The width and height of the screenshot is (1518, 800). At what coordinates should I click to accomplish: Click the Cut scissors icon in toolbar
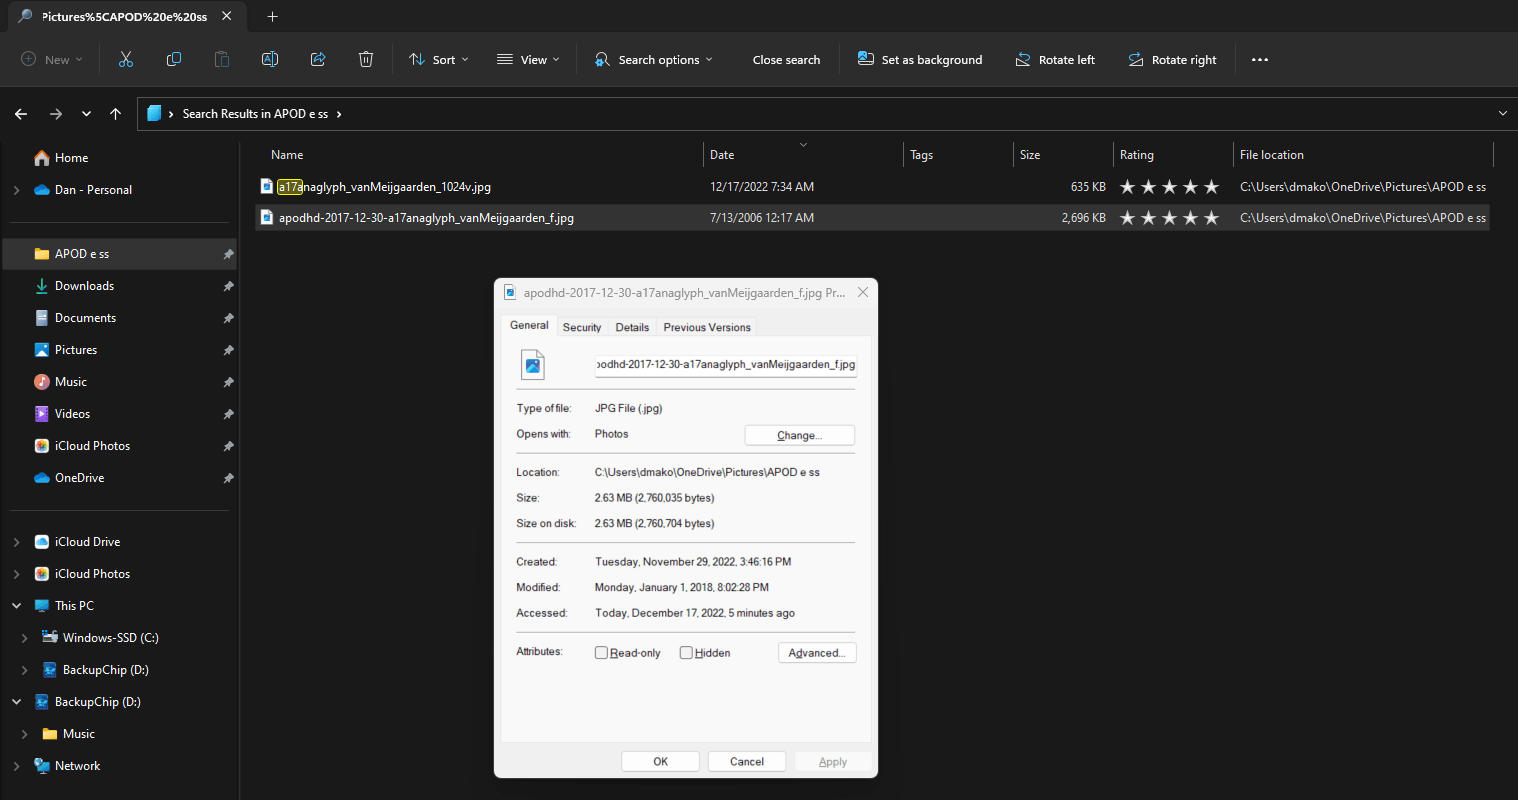point(126,60)
